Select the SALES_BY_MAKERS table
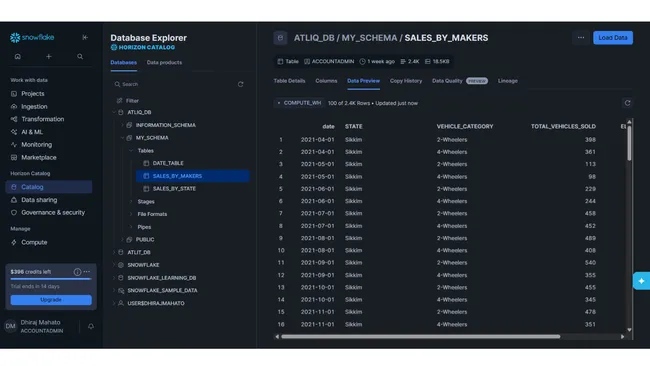650x366 pixels. [x=193, y=176]
